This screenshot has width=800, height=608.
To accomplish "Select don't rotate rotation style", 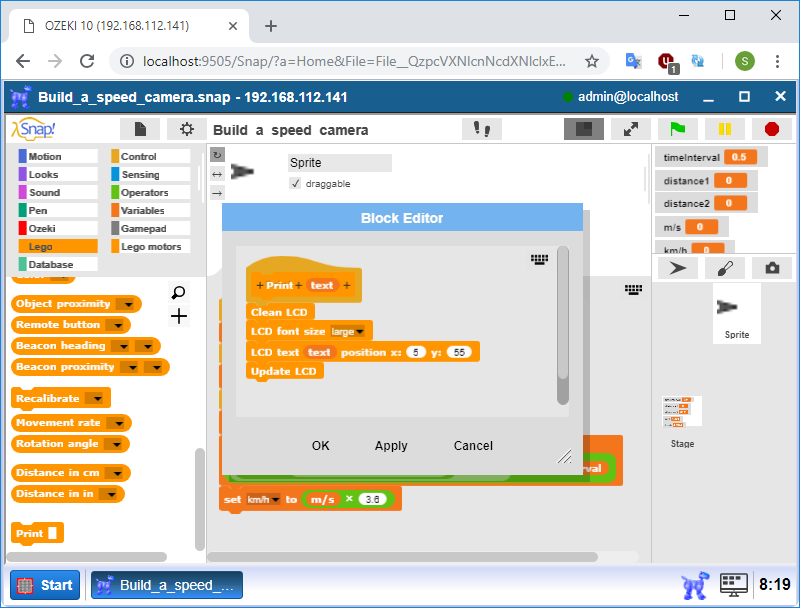I will click(217, 193).
